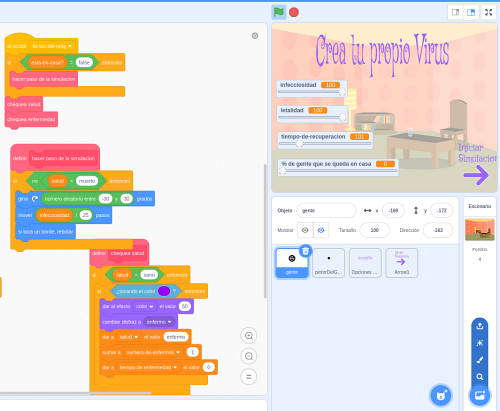
Task: Open the color effect dropdown in the looks block
Action: (x=144, y=306)
